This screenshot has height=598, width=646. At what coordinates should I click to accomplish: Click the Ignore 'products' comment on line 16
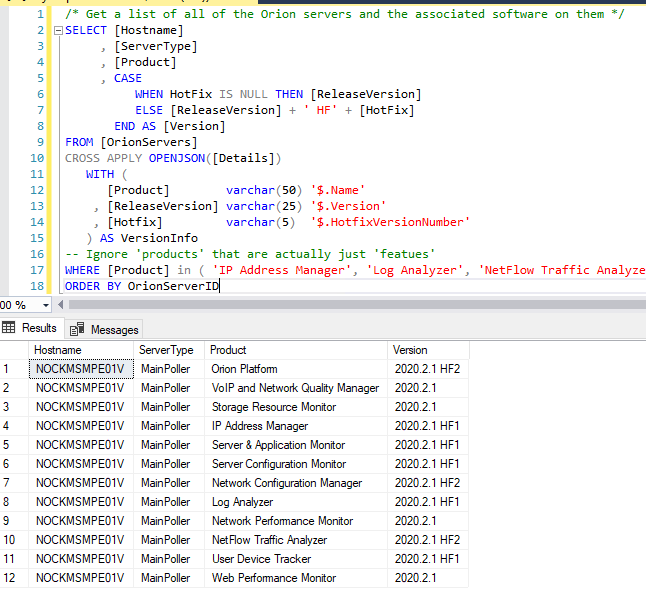(250, 254)
